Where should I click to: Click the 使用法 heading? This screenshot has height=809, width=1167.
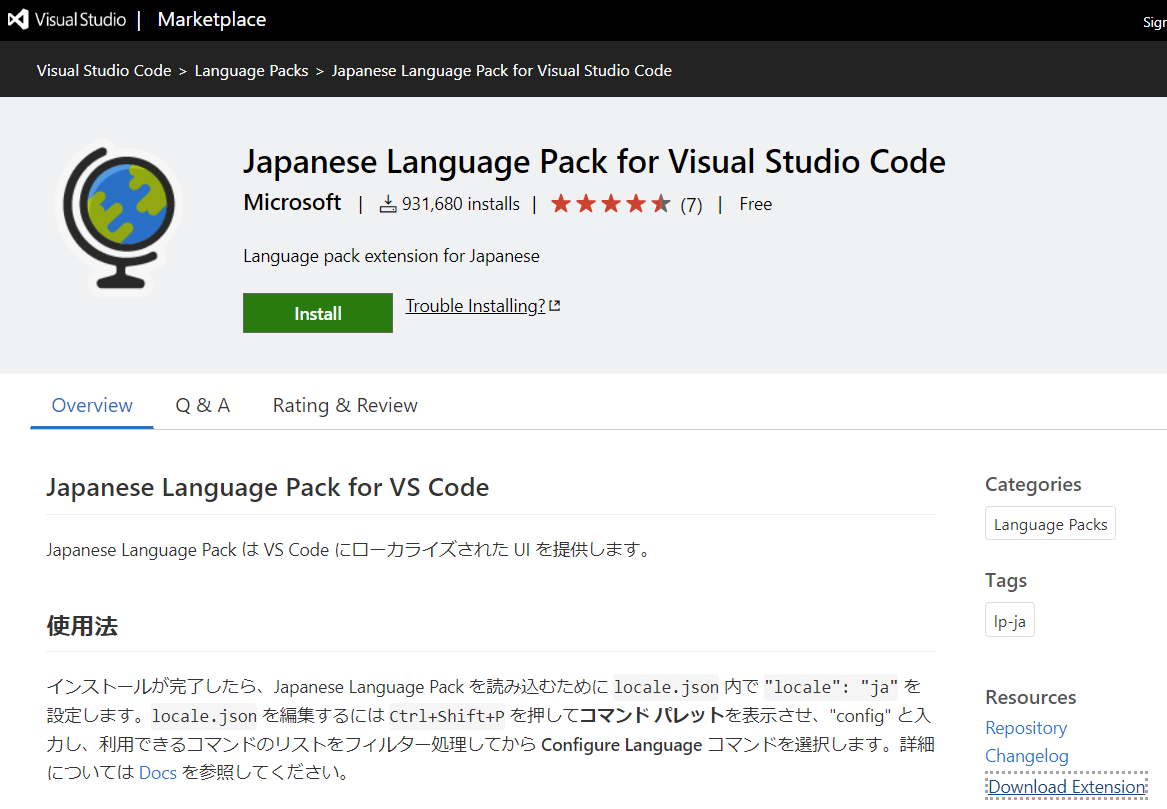point(82,625)
